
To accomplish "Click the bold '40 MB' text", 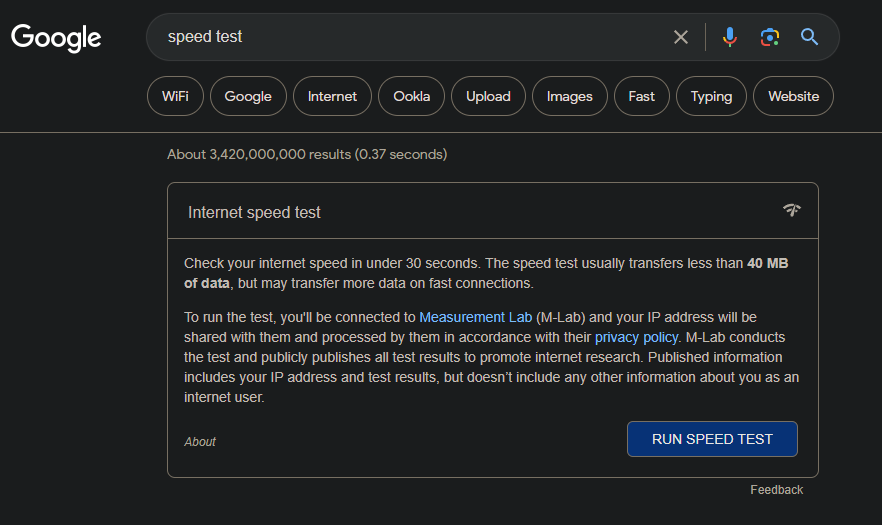I will [767, 263].
